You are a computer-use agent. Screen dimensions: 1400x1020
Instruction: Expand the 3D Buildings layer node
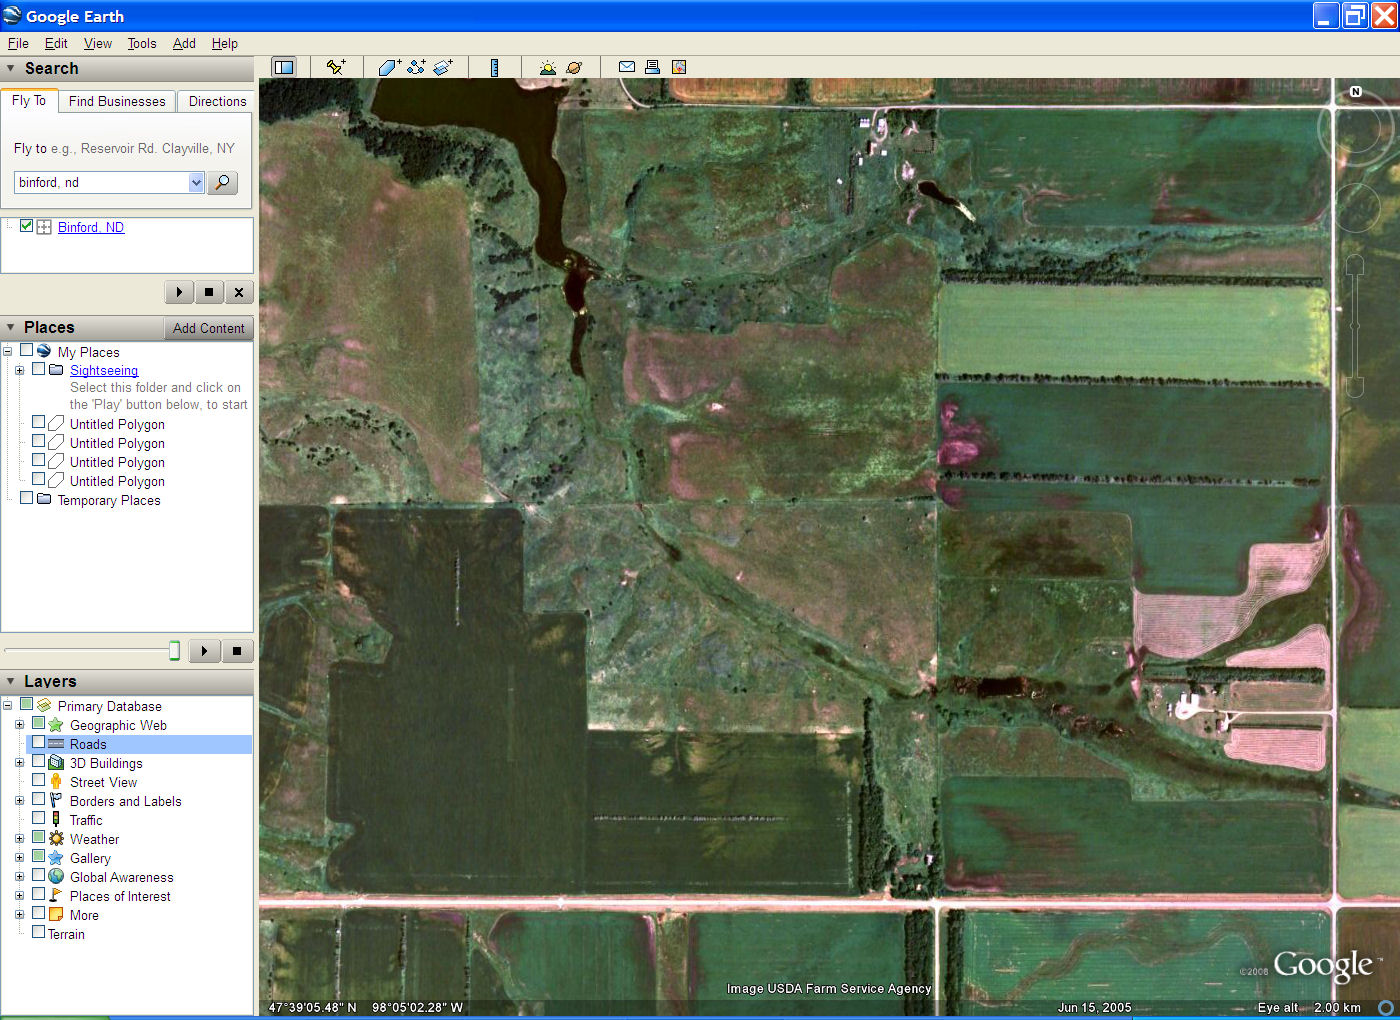(19, 763)
